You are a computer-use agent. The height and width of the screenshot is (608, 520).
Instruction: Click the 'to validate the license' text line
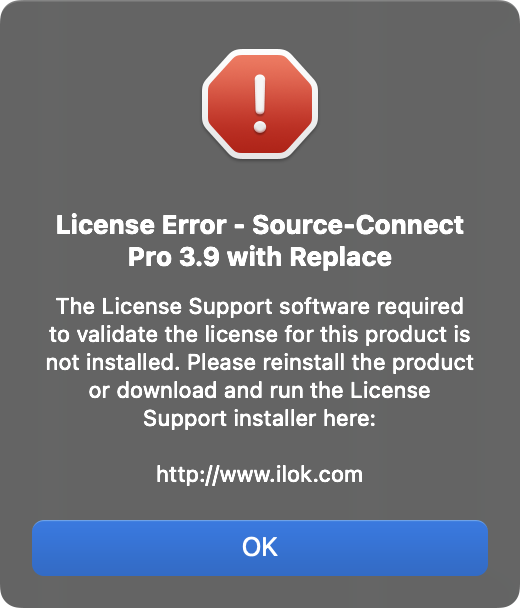pos(163,335)
